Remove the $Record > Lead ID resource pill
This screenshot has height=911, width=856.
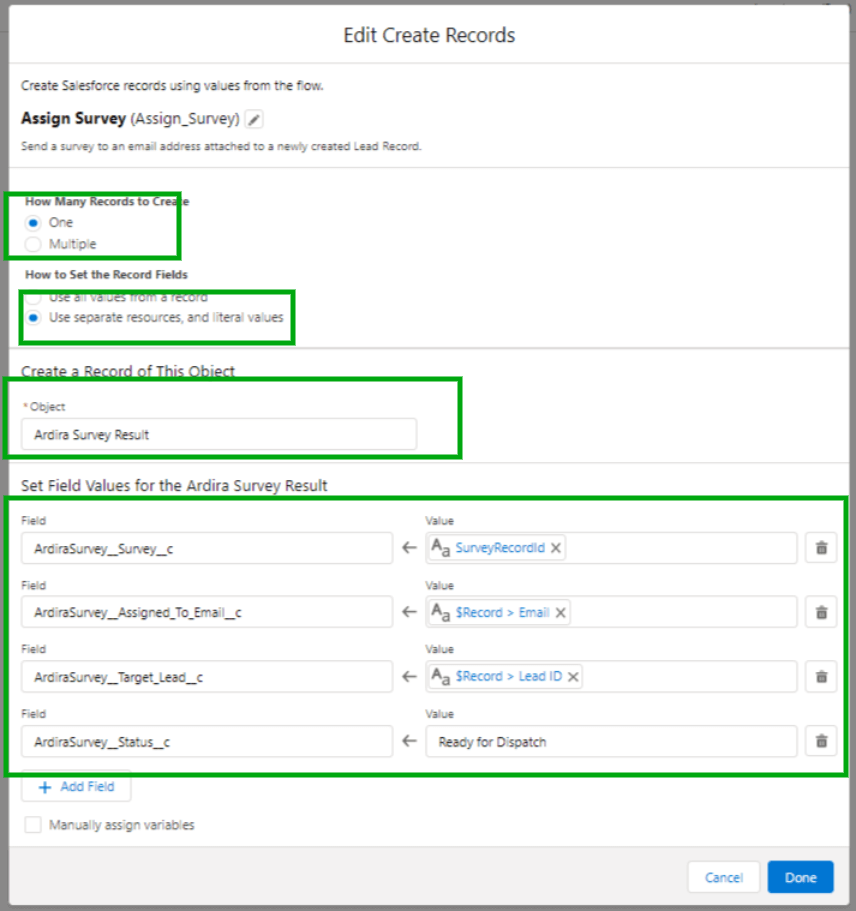click(x=572, y=677)
